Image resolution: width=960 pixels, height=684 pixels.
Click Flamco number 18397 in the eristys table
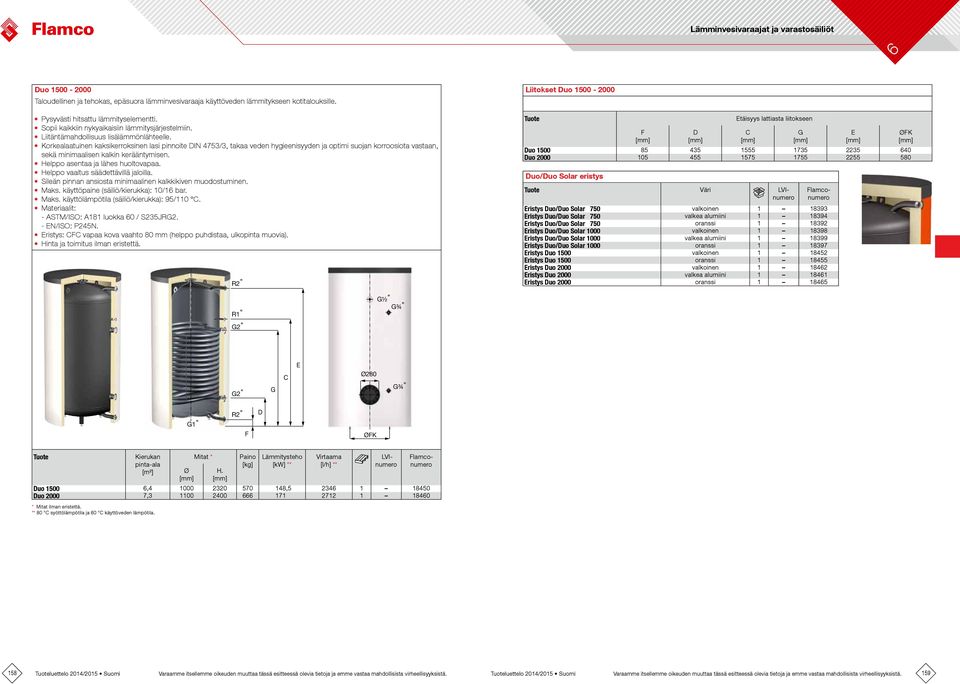coord(819,246)
